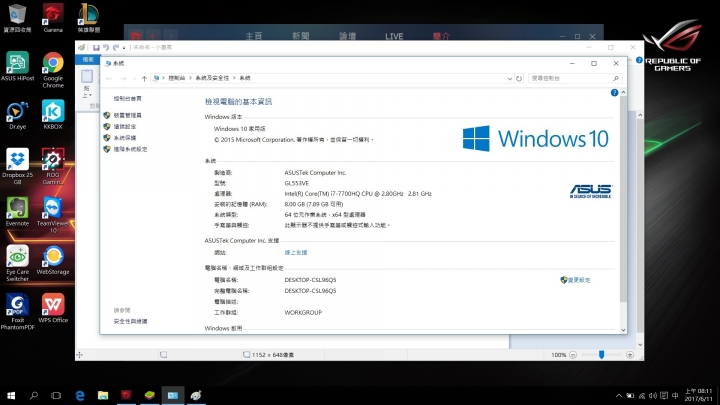Go forward using the System window forward arrow
720x405 pixels.
123,79
